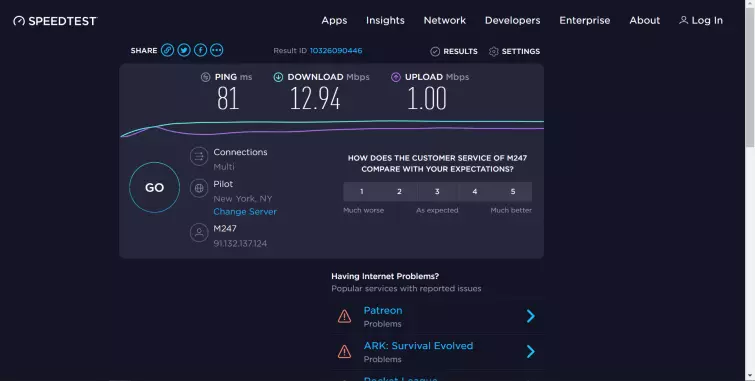Image resolution: width=755 pixels, height=381 pixels.
Task: Open the Insights menu
Action: coord(385,20)
